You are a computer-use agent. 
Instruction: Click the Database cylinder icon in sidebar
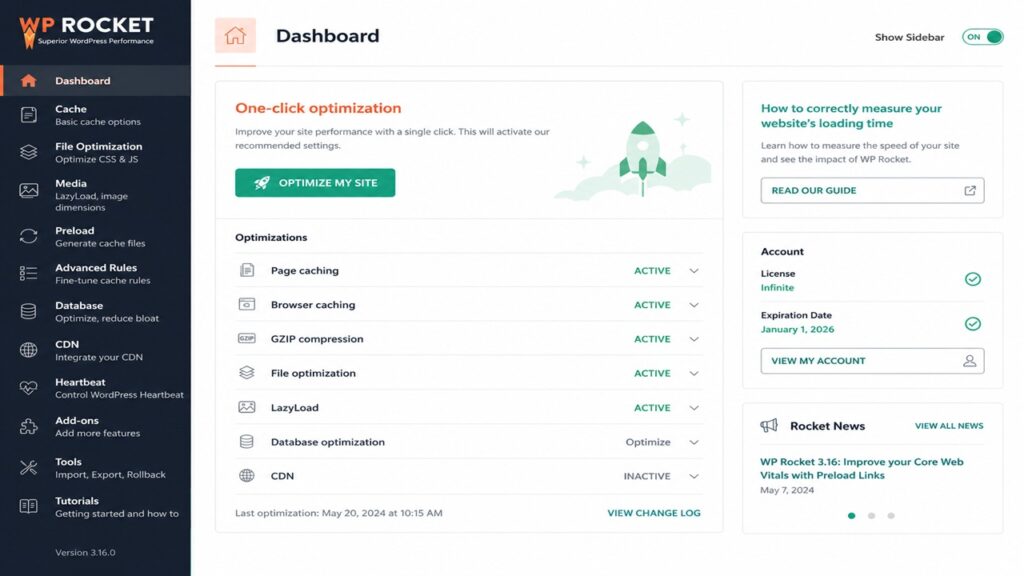point(28,312)
